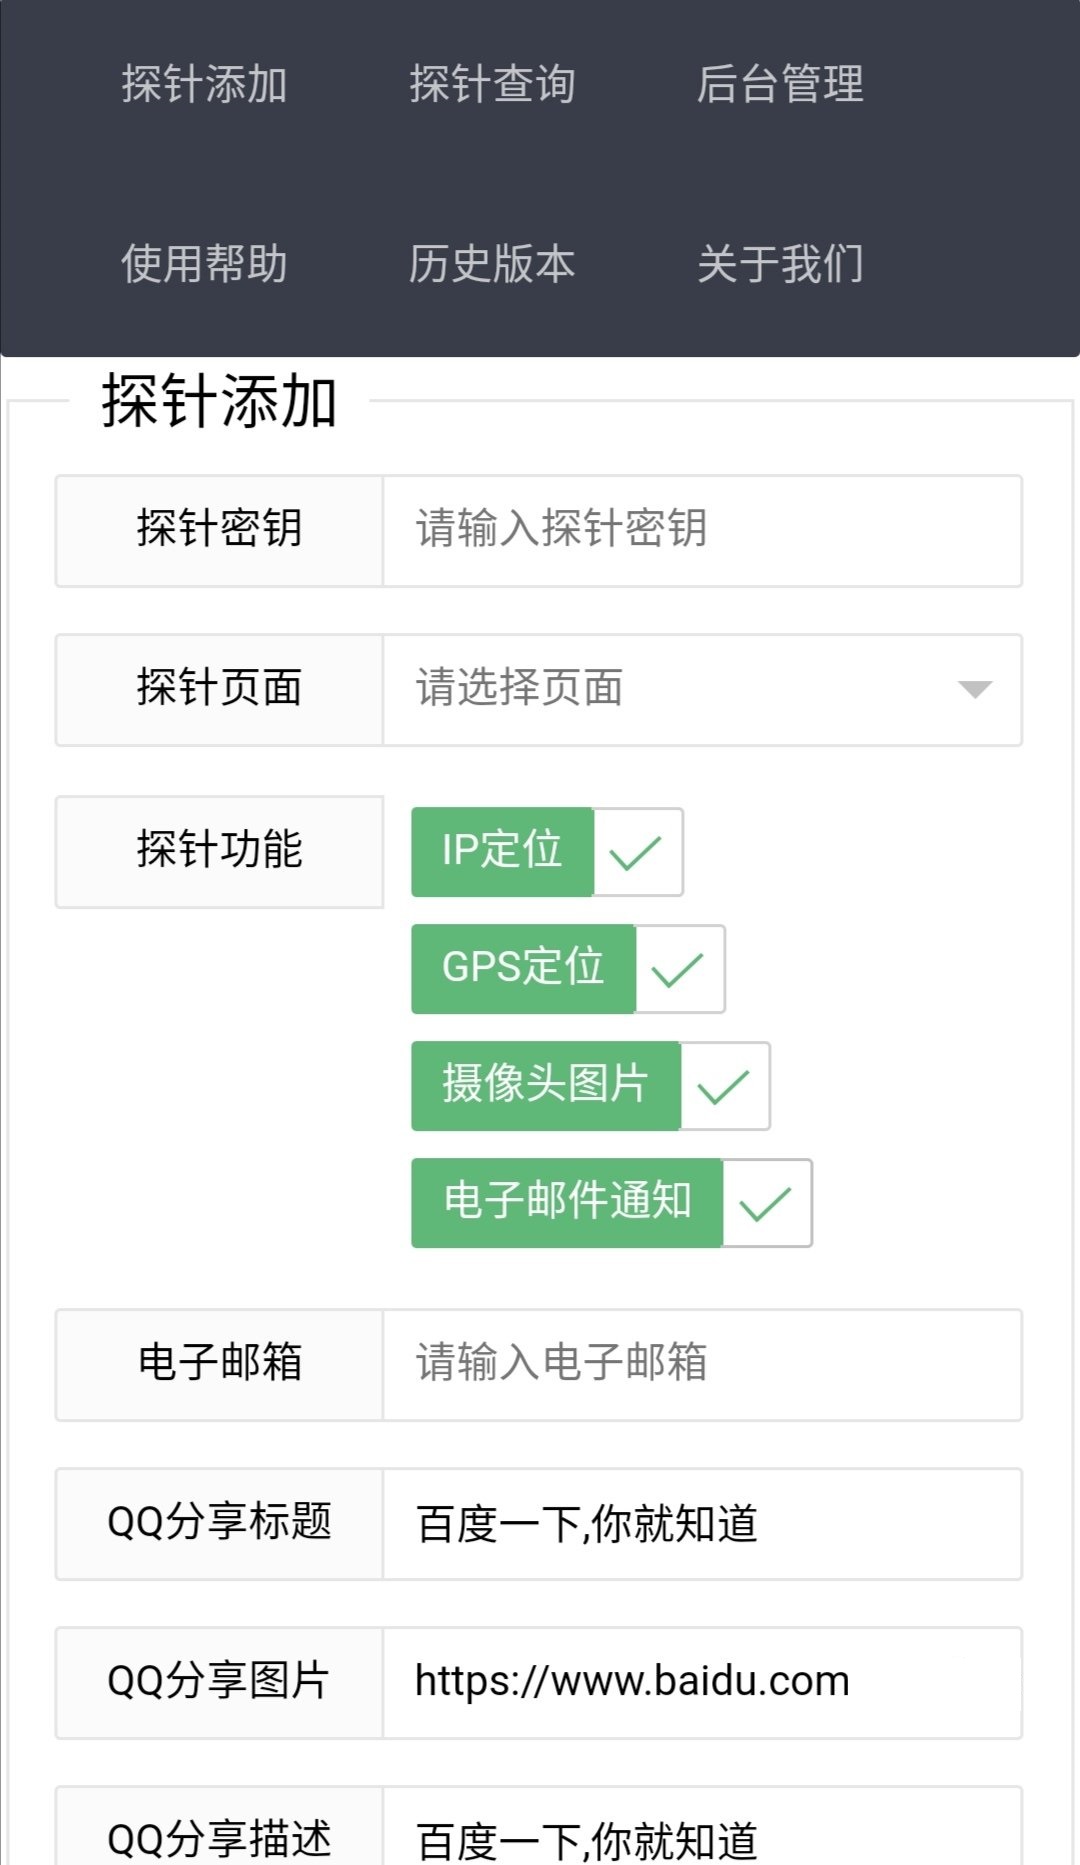Go to 探针查询 in navigation
This screenshot has height=1865, width=1080.
coord(492,84)
